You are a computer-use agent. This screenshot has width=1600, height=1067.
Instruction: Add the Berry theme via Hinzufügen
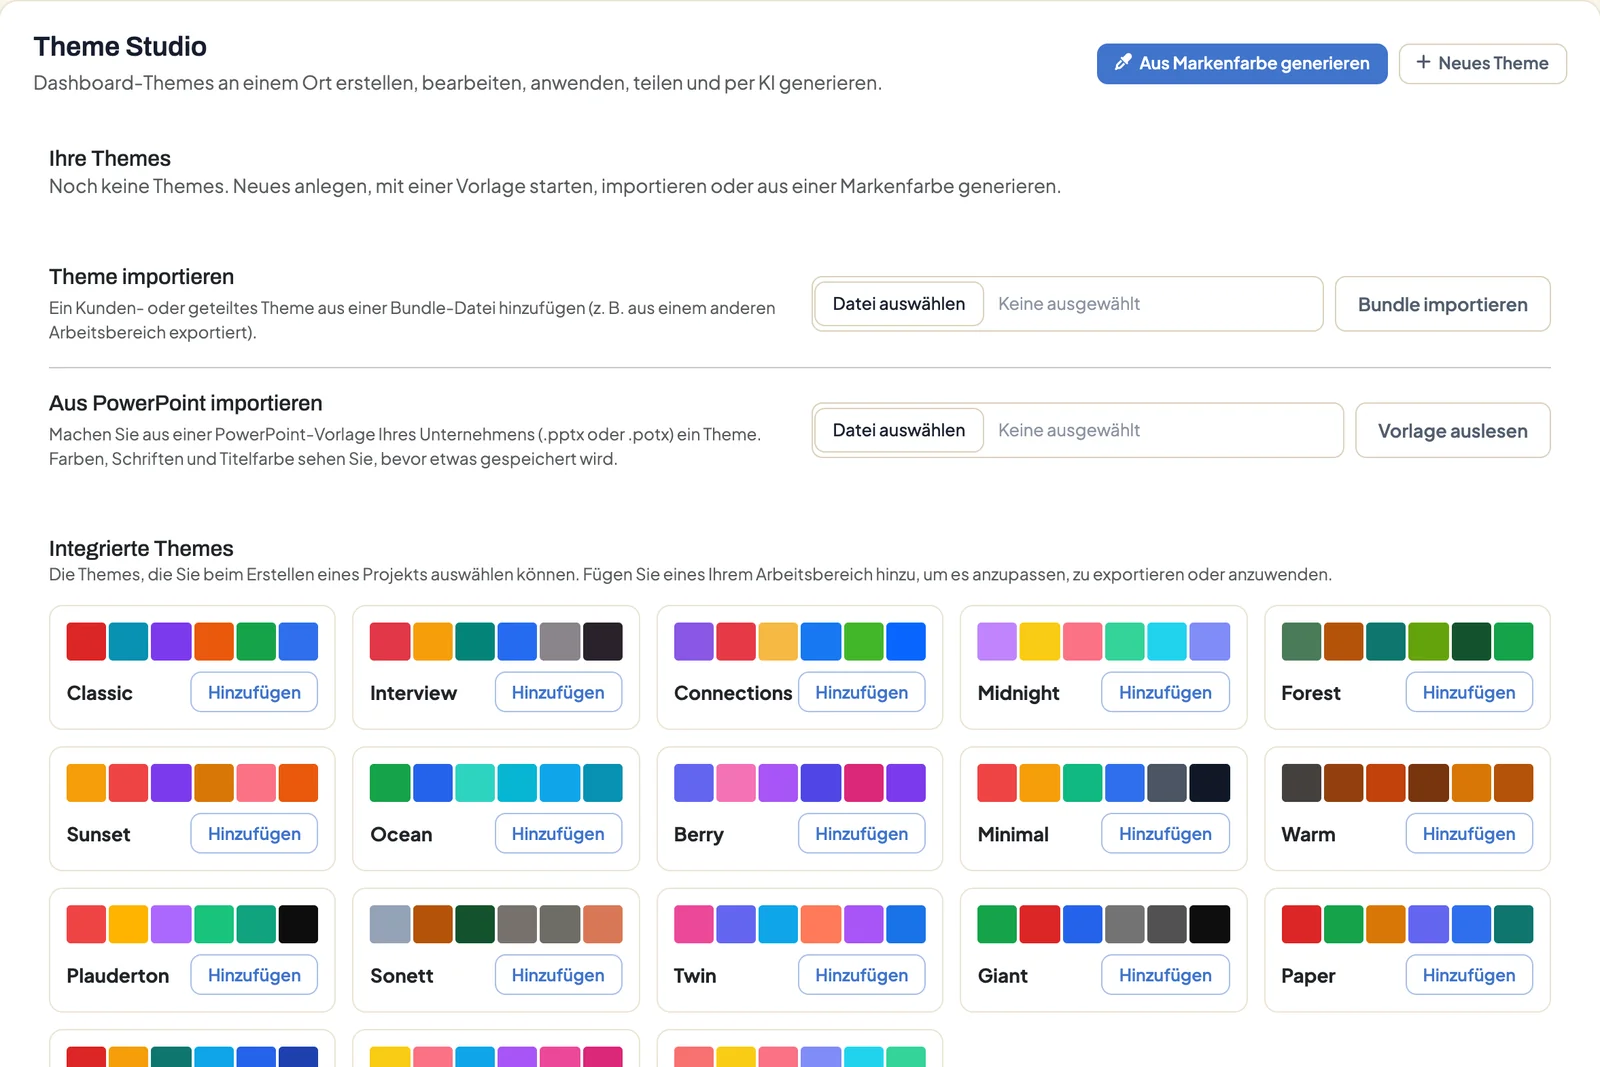pos(861,833)
